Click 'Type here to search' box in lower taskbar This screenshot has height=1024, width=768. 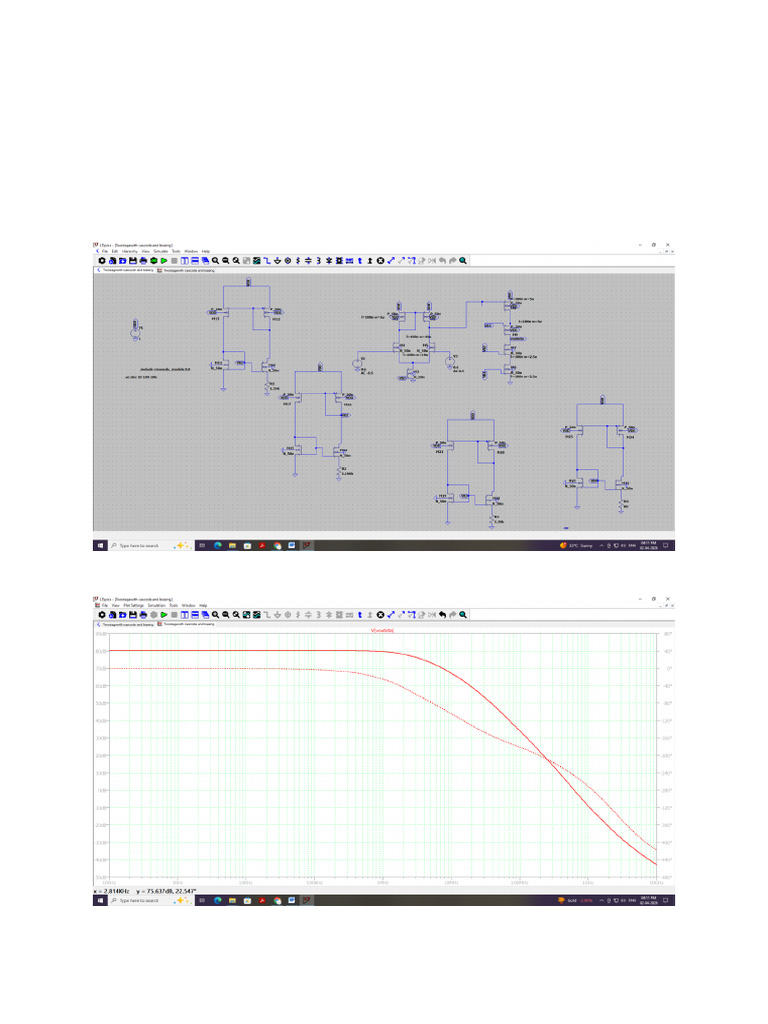tap(152, 900)
